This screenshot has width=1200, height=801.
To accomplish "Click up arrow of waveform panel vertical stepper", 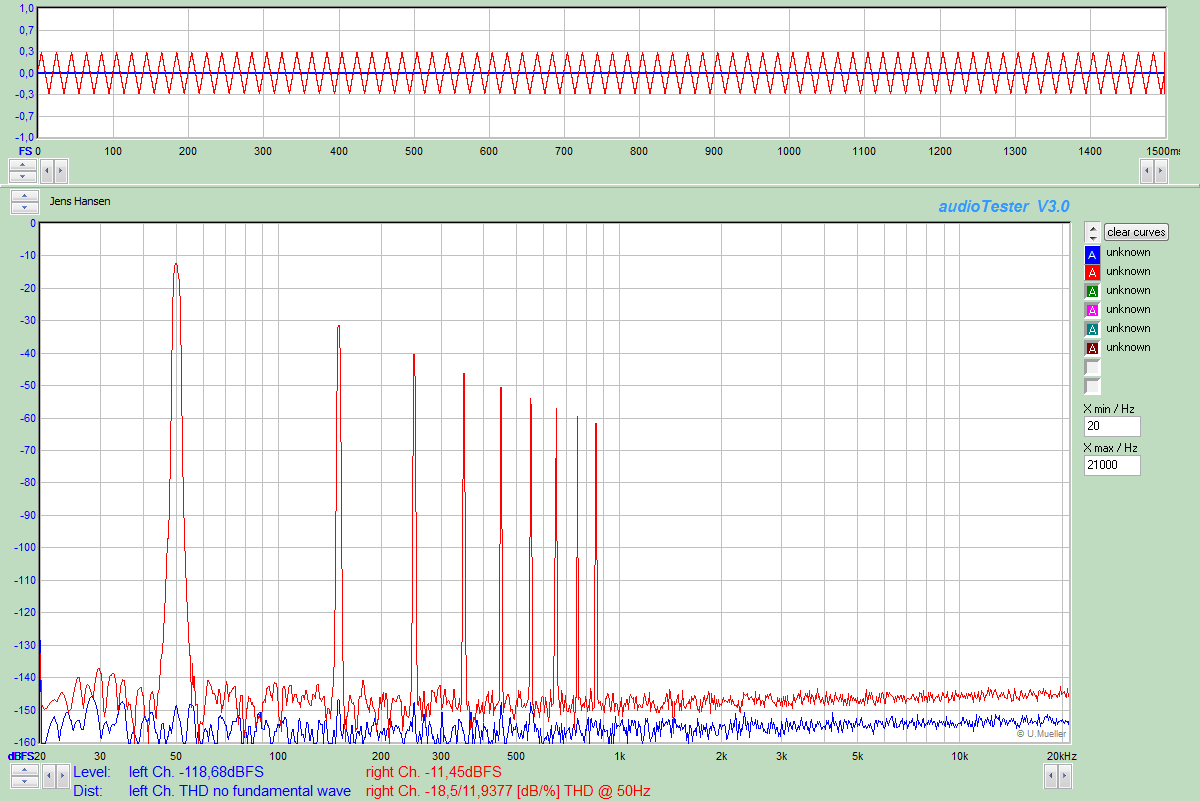I will (24, 165).
